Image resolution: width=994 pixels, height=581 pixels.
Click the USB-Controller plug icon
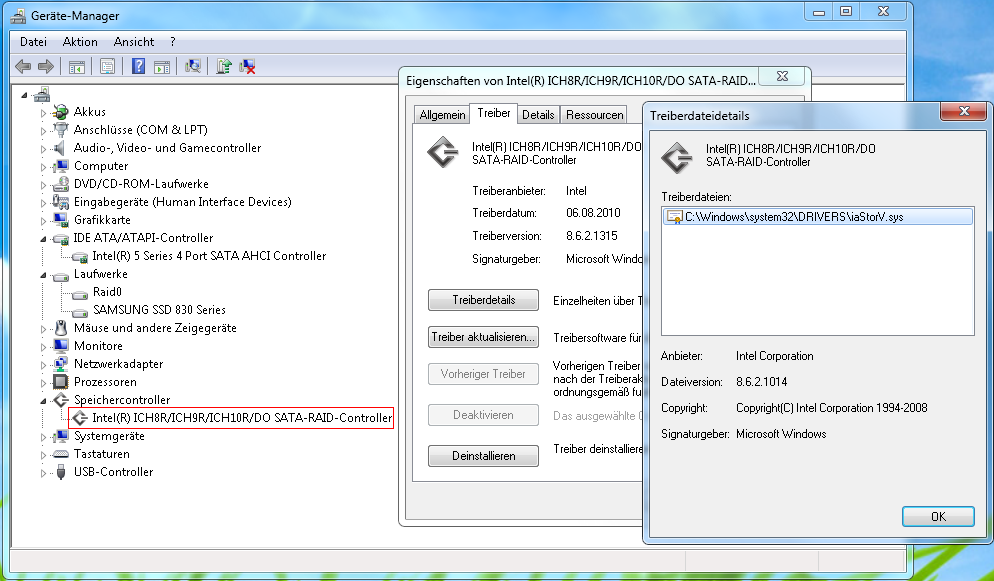[x=60, y=472]
